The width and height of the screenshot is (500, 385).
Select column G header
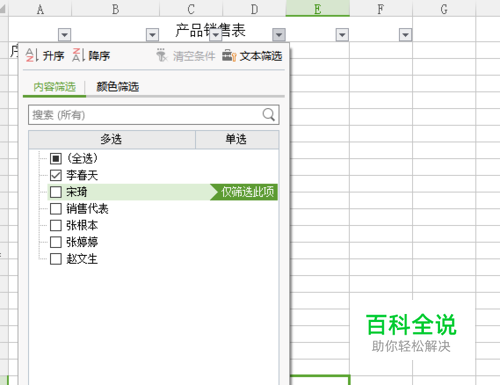pyautogui.click(x=444, y=9)
